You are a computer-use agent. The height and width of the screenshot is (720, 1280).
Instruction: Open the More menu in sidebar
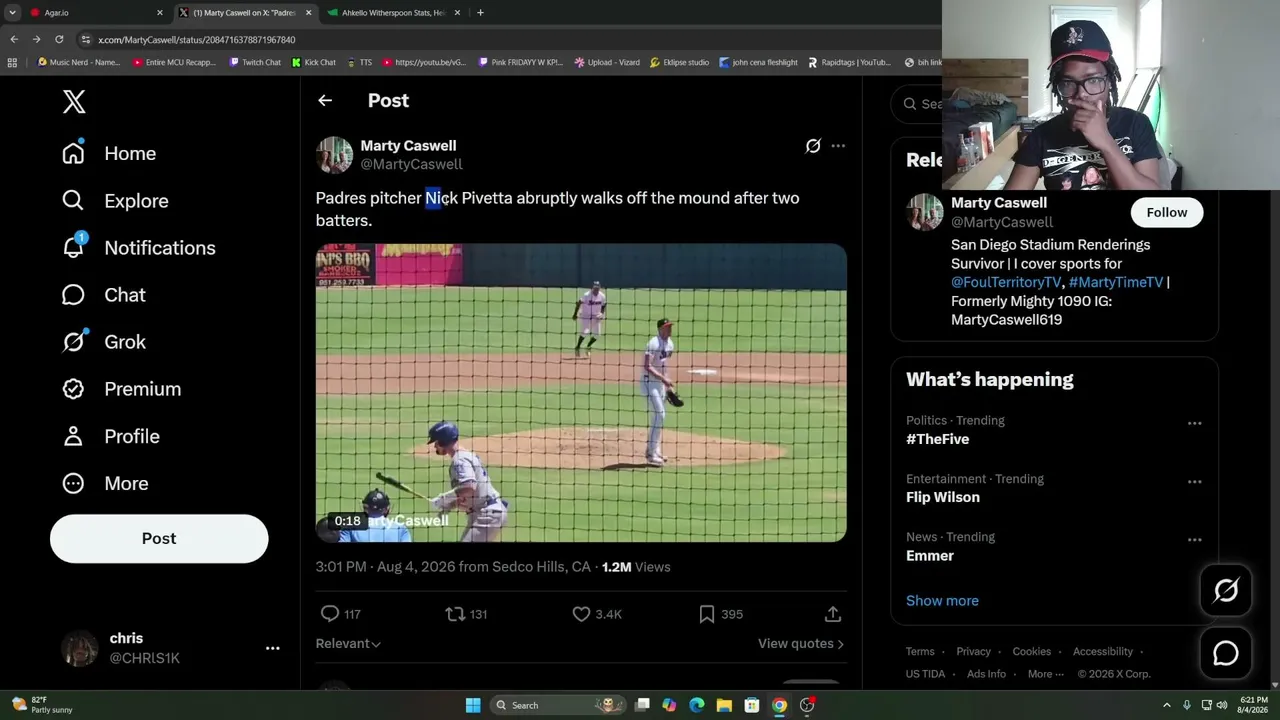pyautogui.click(x=104, y=483)
